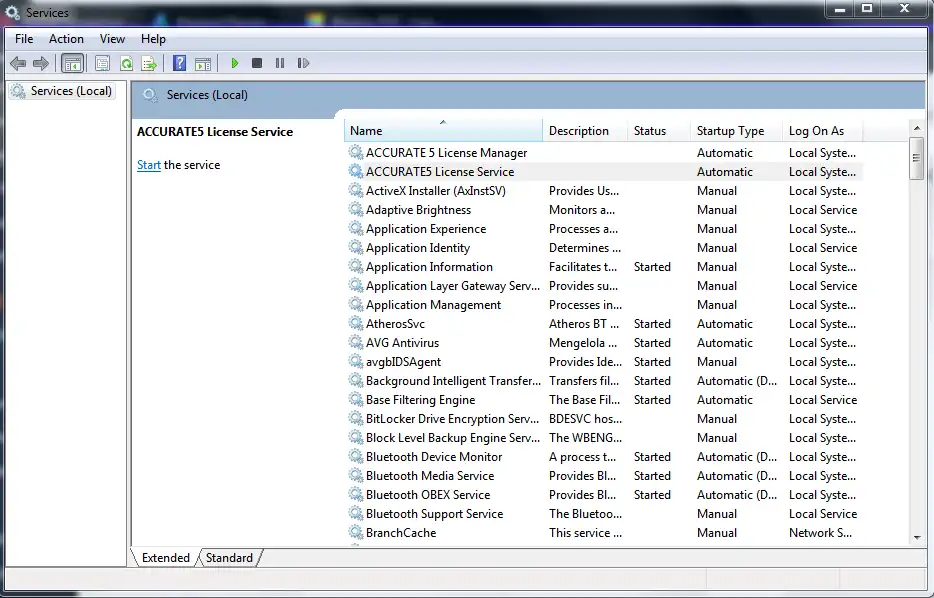Click the gear icon beside Bluetooth Support Service
The width and height of the screenshot is (934, 598).
click(x=356, y=513)
